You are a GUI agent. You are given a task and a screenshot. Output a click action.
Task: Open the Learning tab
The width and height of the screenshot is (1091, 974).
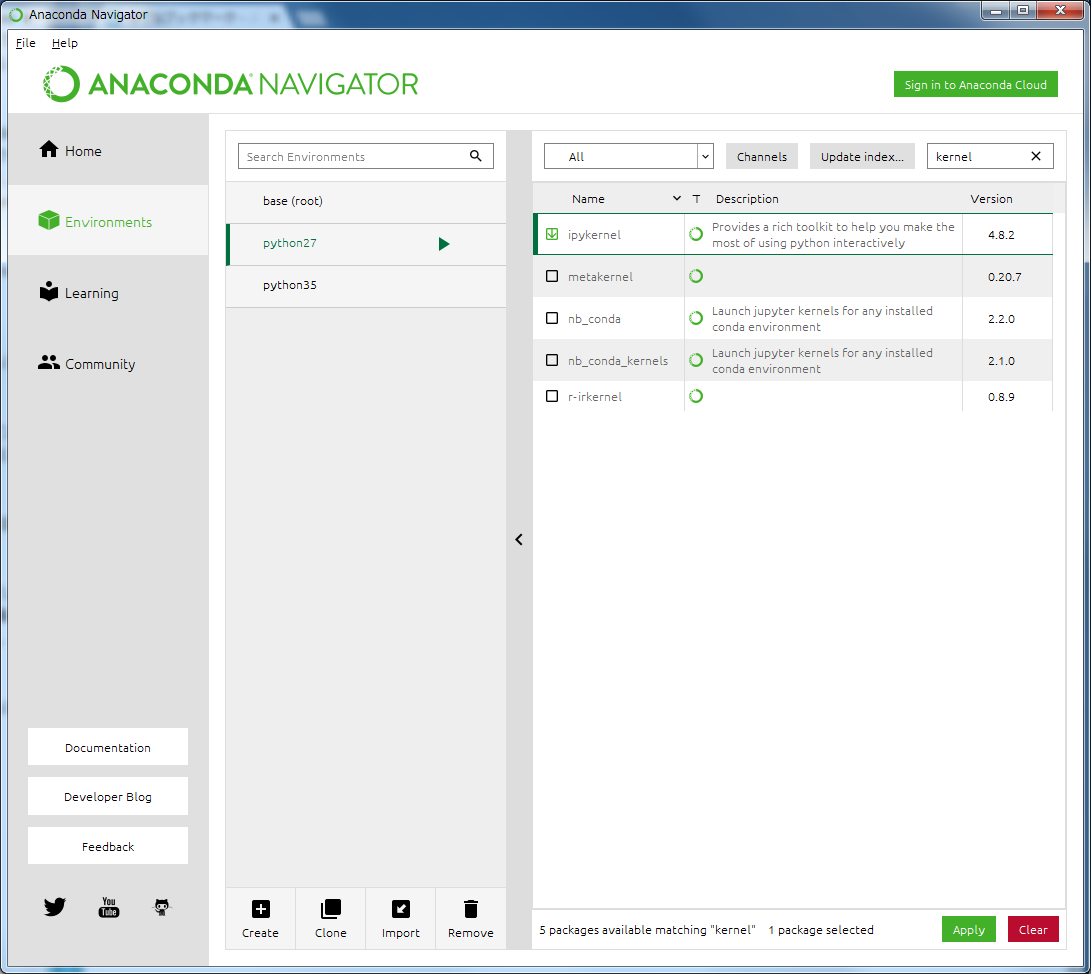[x=108, y=292]
